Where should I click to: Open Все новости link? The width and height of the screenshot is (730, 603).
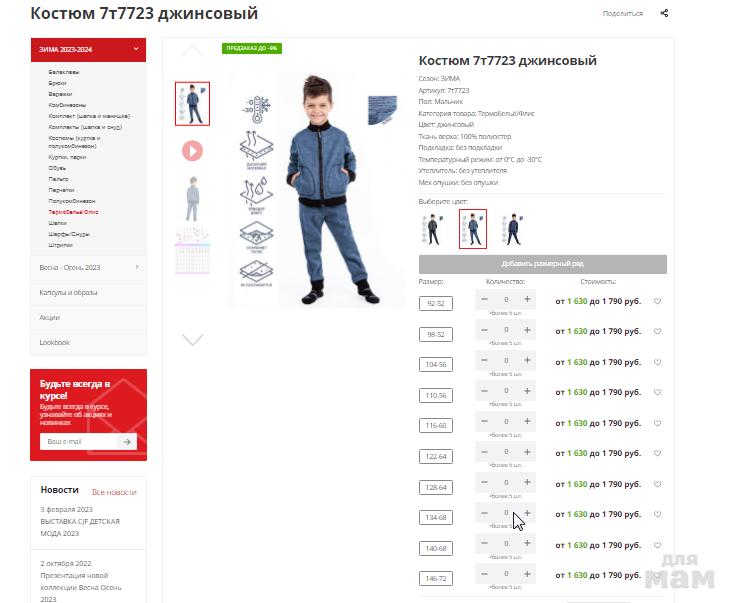point(114,492)
